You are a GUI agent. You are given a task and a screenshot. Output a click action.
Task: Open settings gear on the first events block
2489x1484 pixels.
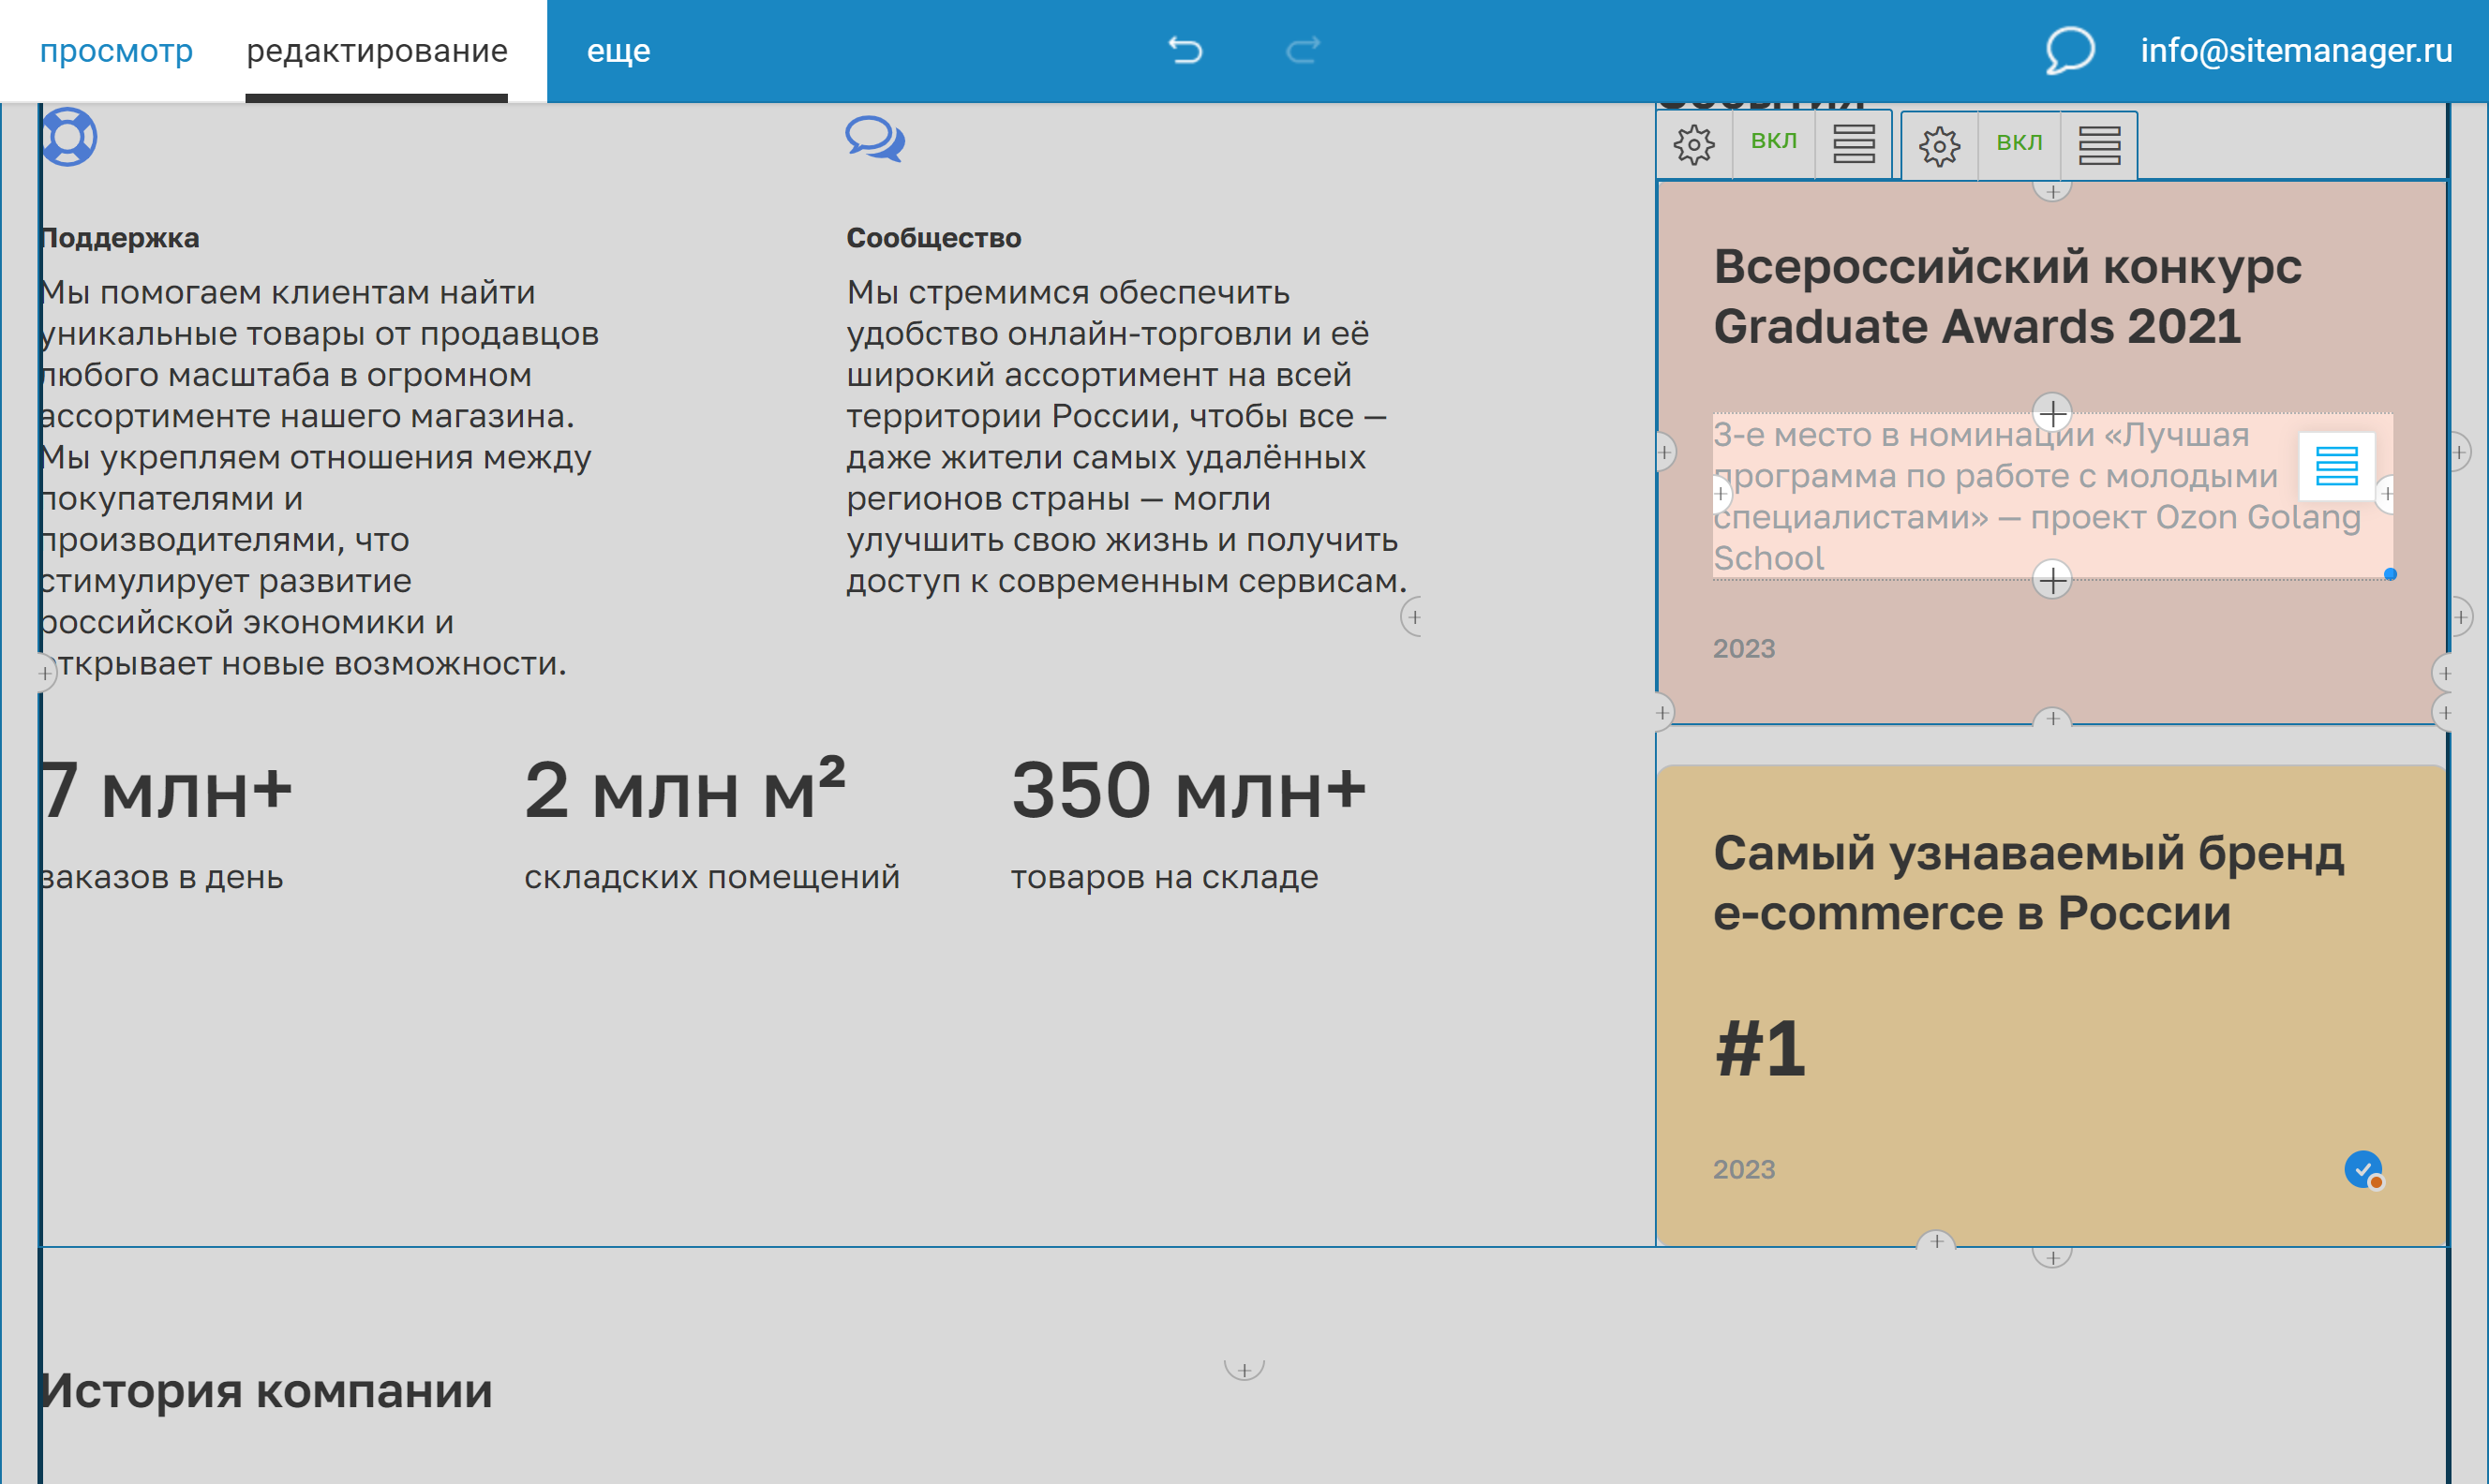coord(1693,144)
